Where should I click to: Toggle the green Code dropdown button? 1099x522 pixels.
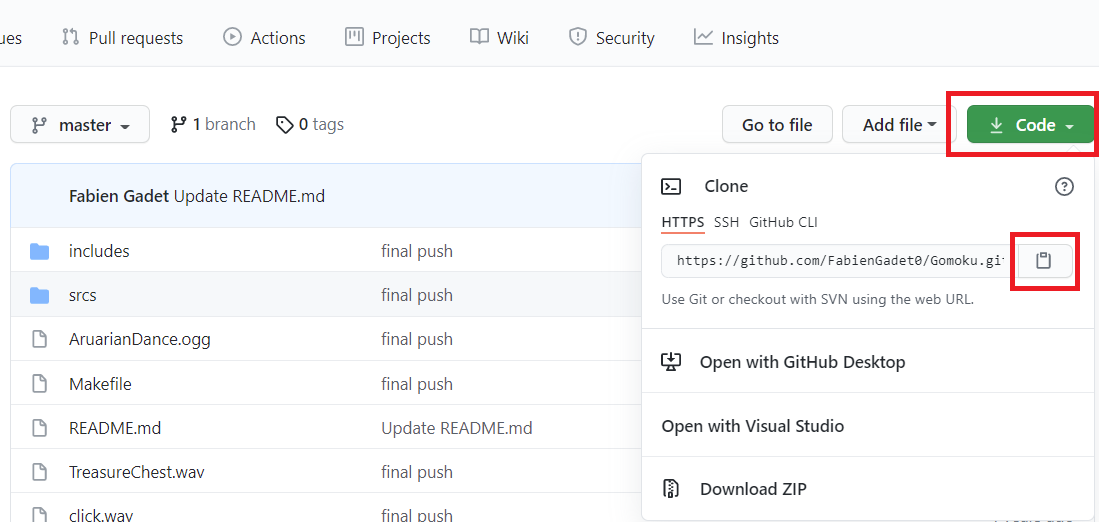1030,125
